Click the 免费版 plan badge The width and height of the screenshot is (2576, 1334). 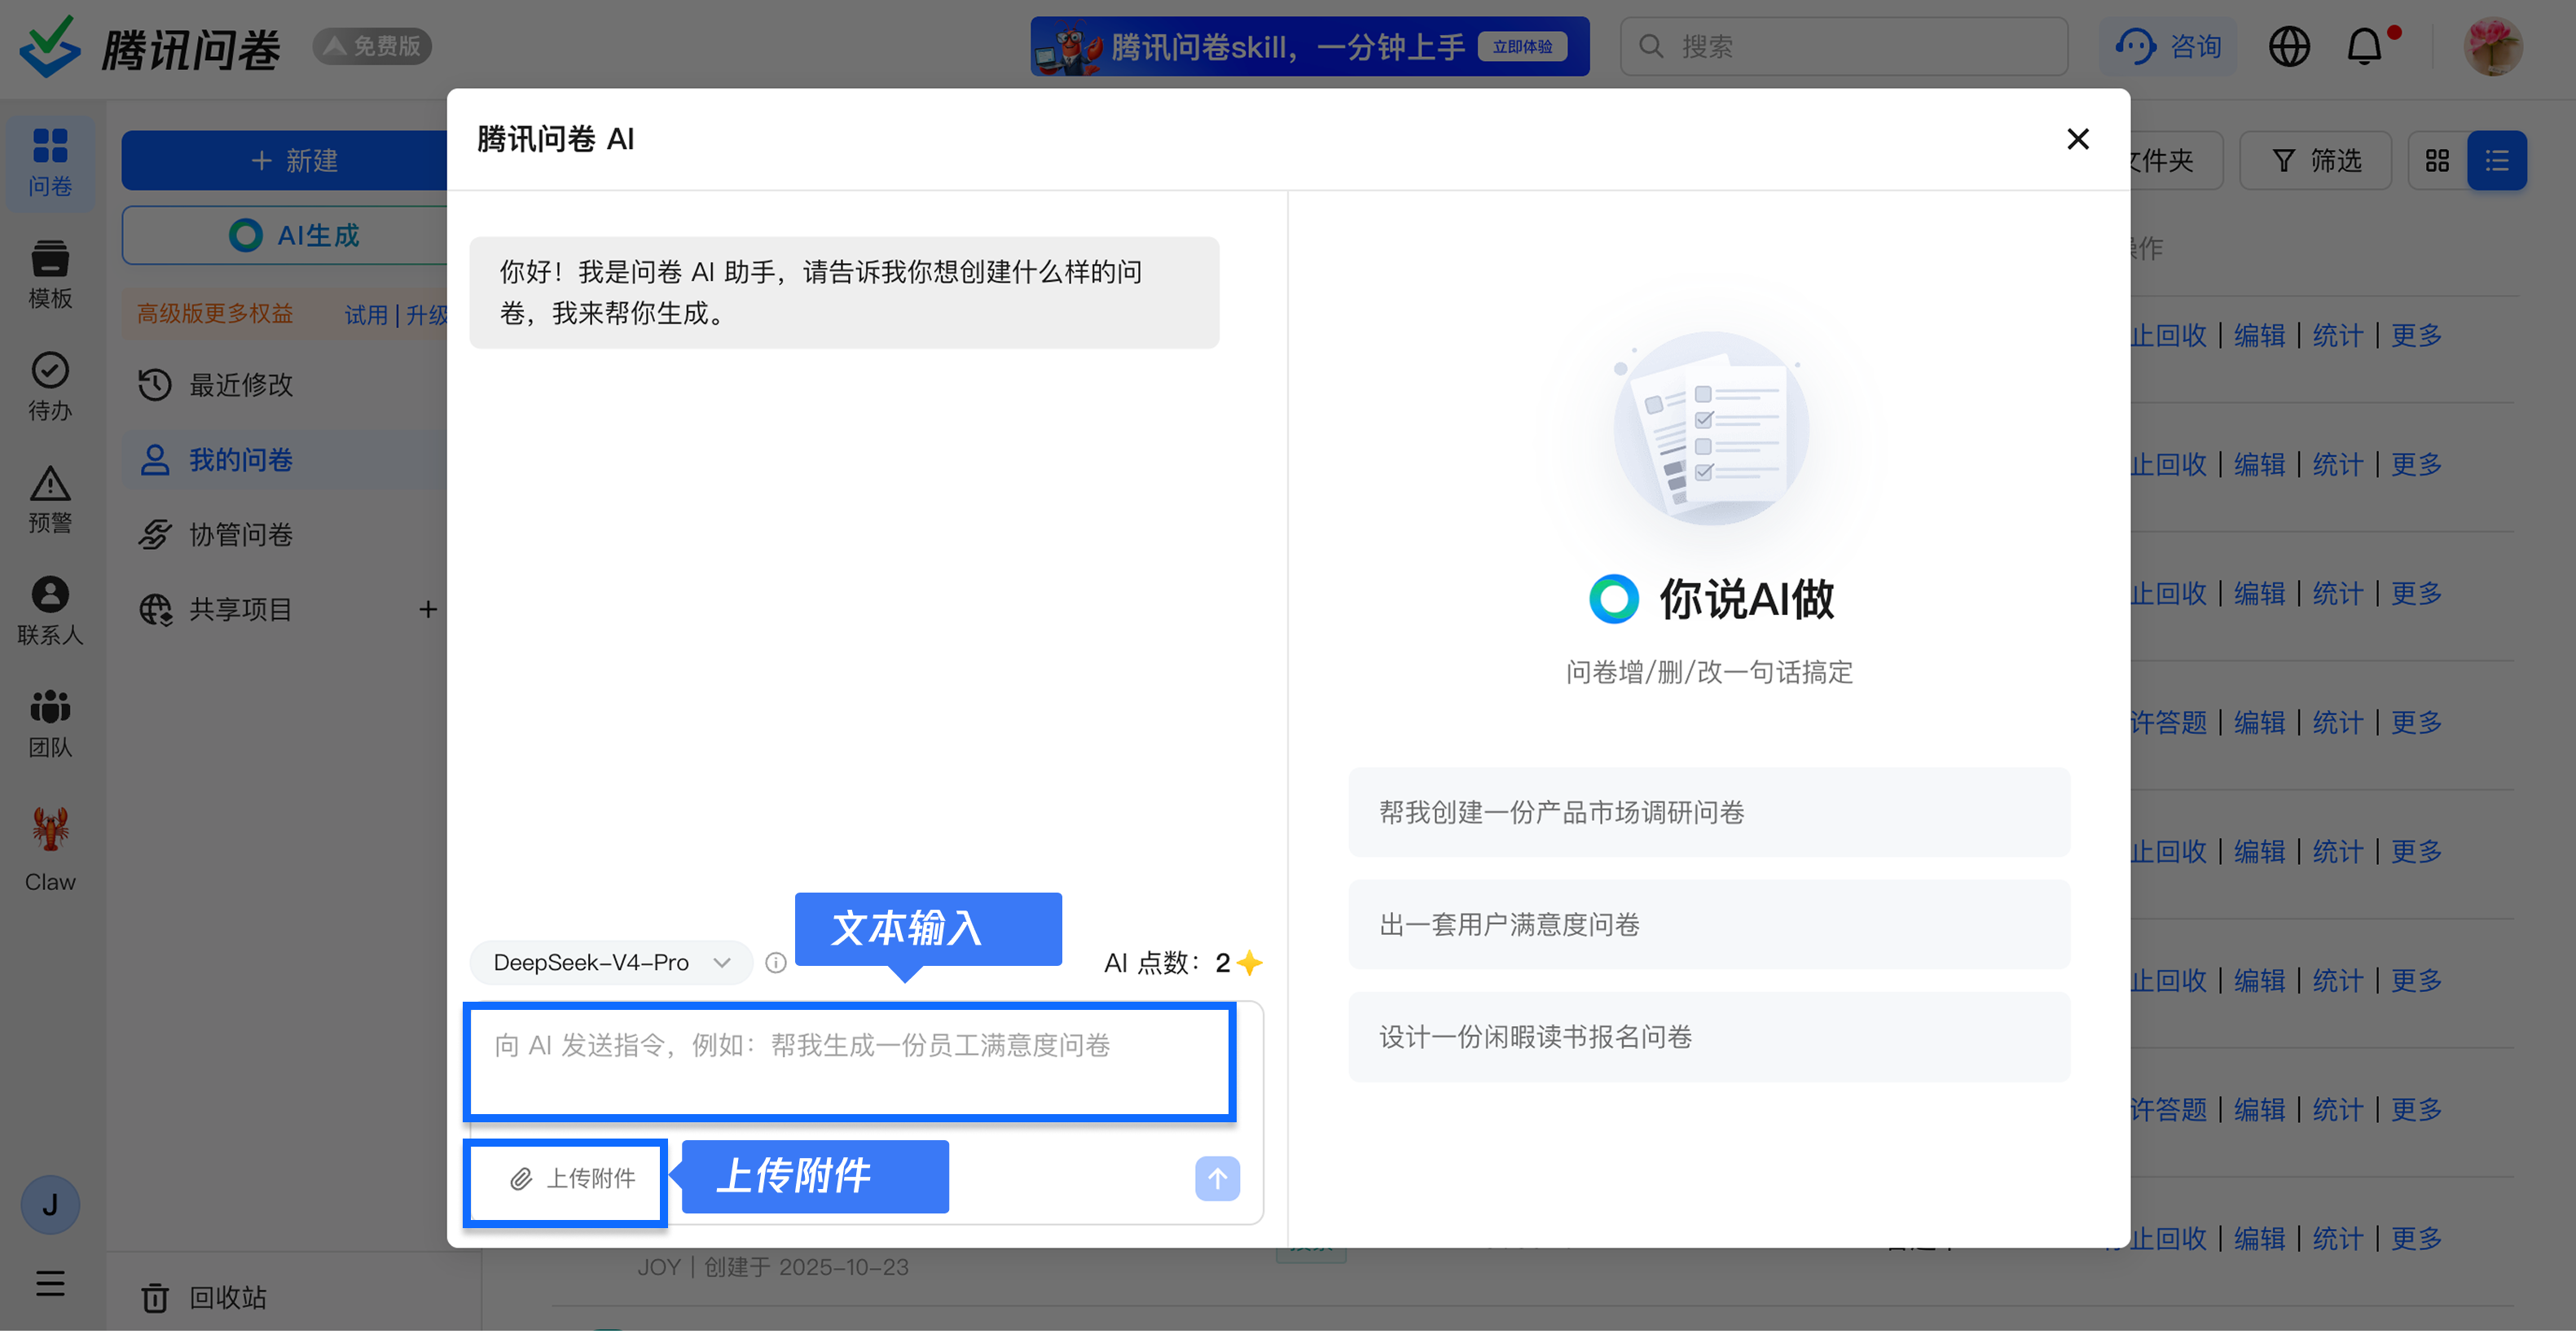click(372, 46)
